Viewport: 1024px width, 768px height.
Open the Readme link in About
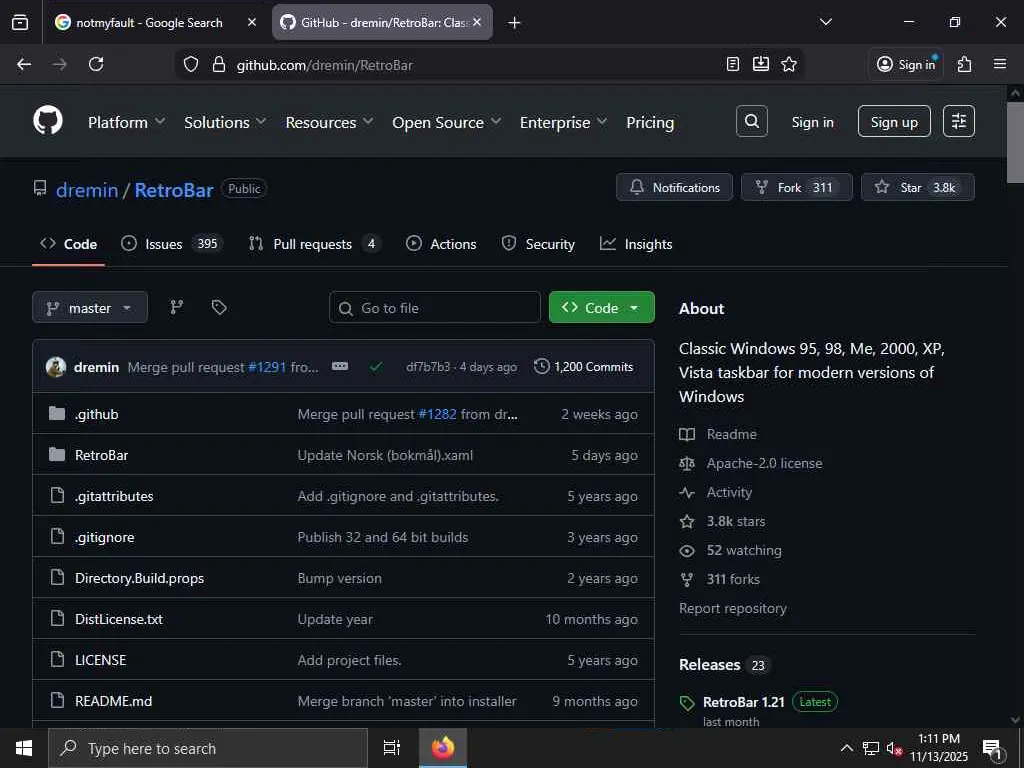731,434
